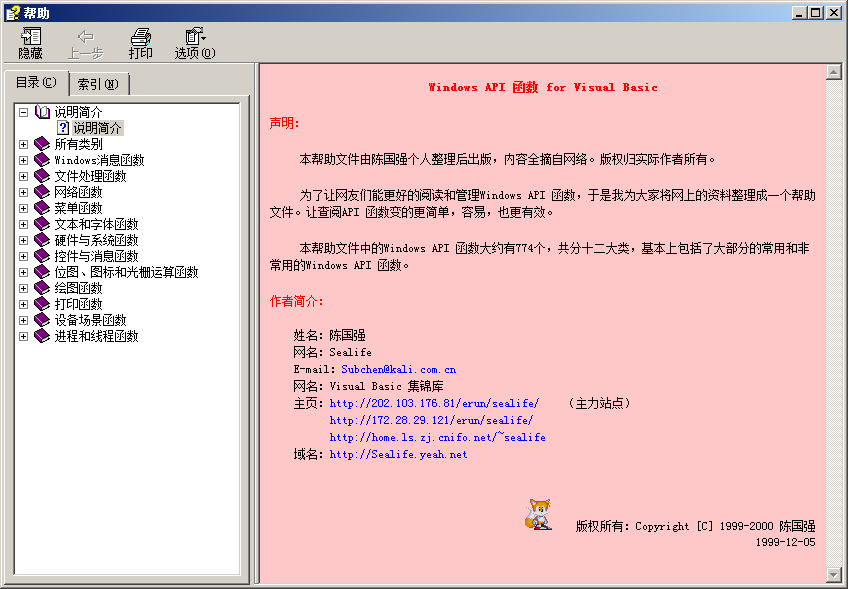Expand the 文本和字体函数 node
This screenshot has height=589, width=848.
pyautogui.click(x=23, y=224)
